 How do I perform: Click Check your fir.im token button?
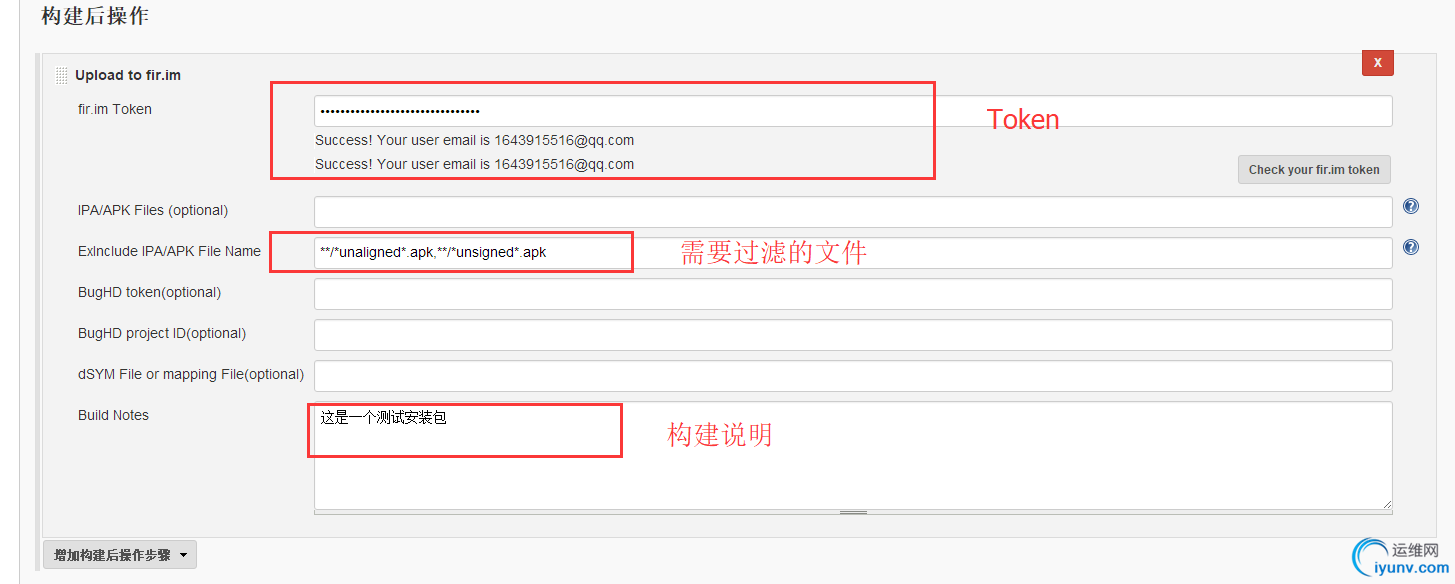(1314, 169)
